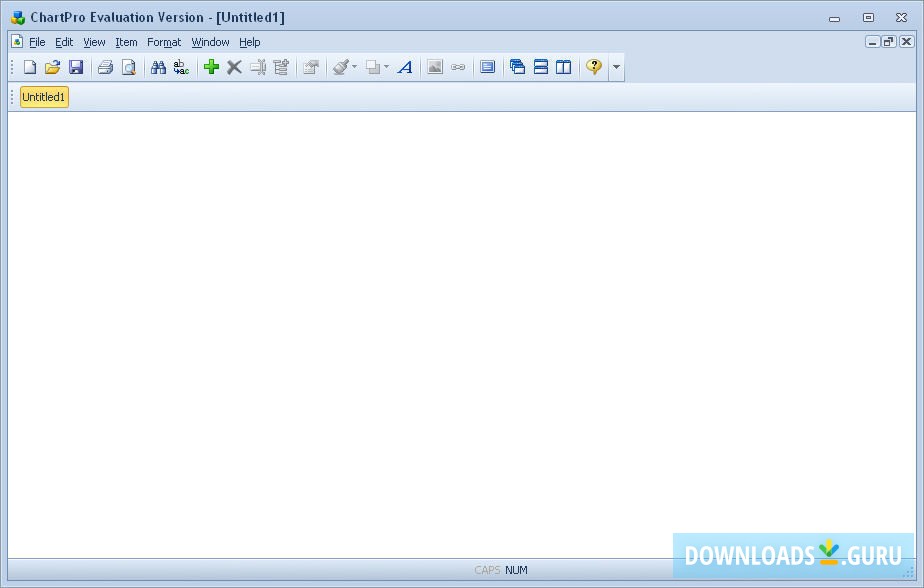Click the blue page layout icon
This screenshot has width=924, height=588.
tap(487, 67)
